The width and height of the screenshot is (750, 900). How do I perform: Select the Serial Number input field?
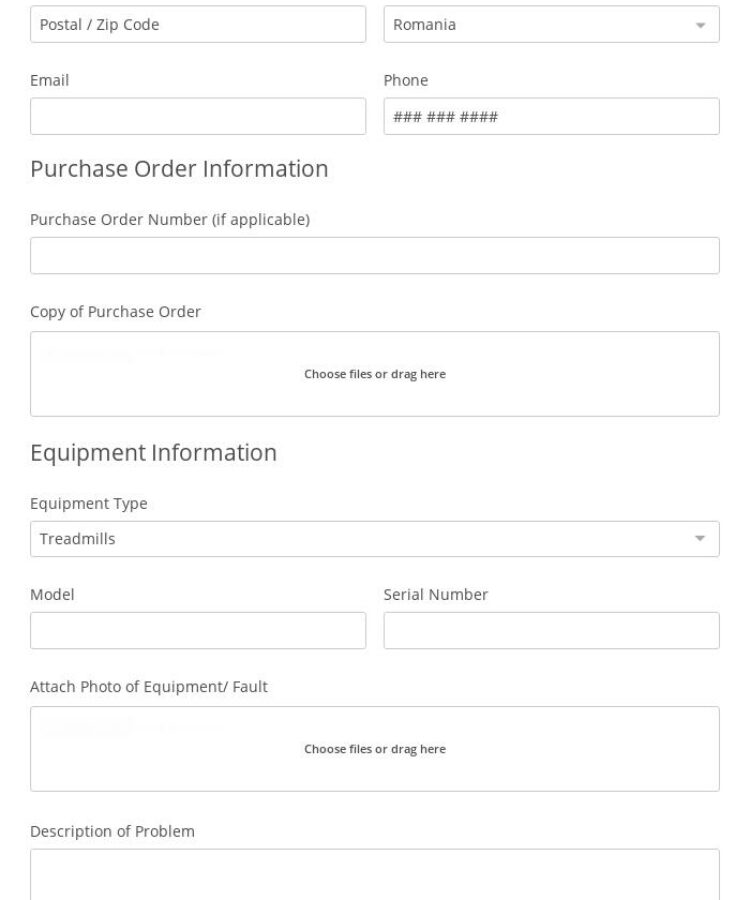(550, 630)
